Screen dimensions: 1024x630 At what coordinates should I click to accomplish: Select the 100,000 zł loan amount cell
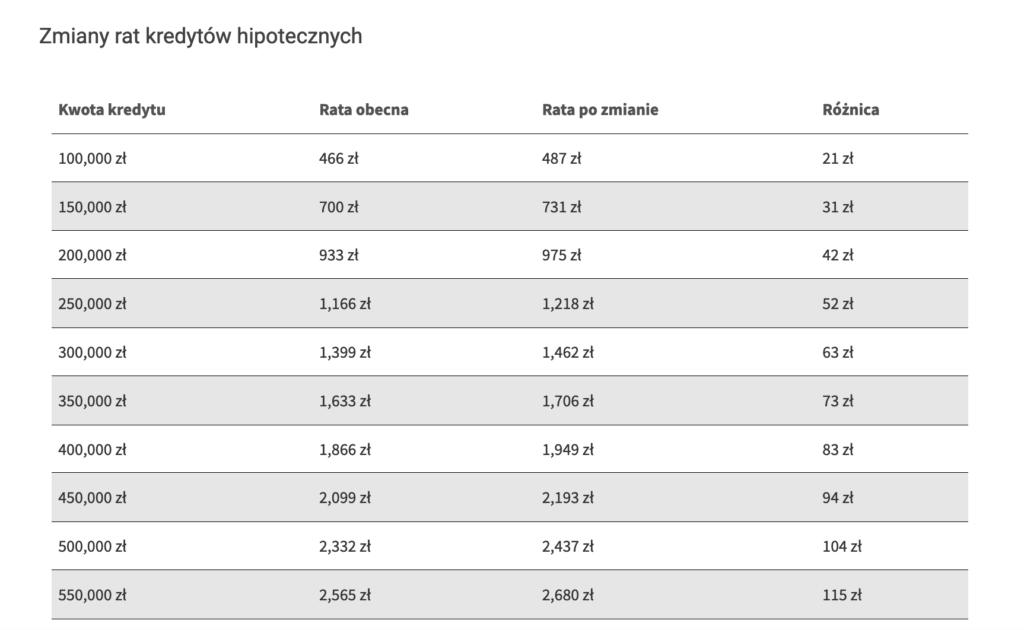92,159
